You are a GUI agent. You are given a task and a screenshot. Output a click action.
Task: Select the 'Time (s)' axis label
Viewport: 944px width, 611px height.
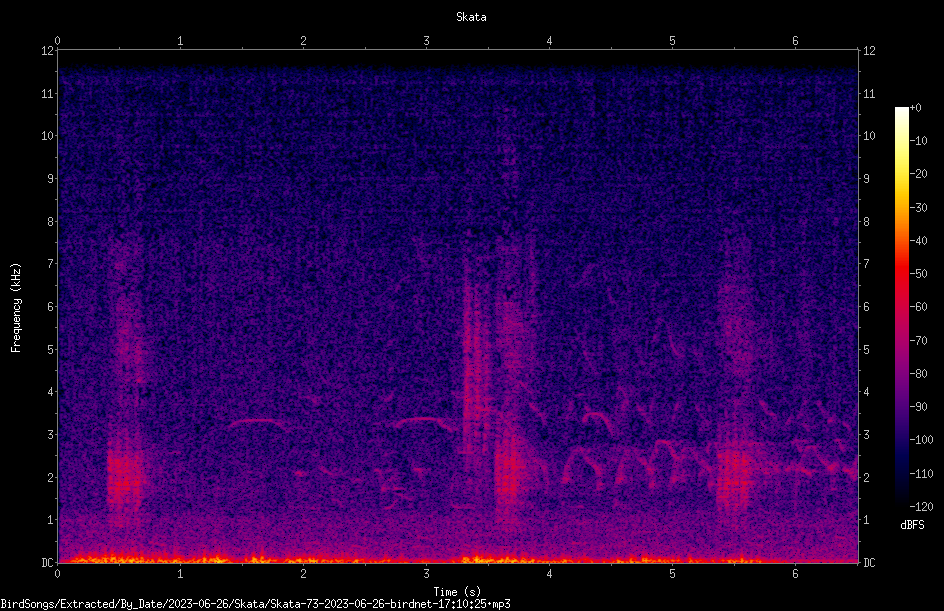pos(457,592)
